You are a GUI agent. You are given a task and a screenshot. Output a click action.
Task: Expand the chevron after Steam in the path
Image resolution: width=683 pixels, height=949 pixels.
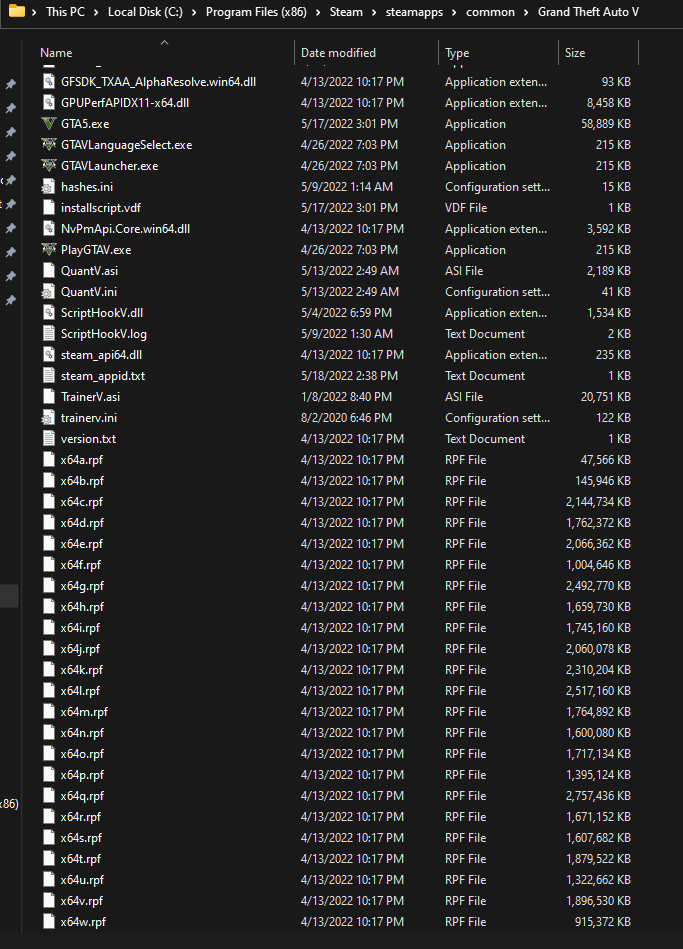coord(374,12)
